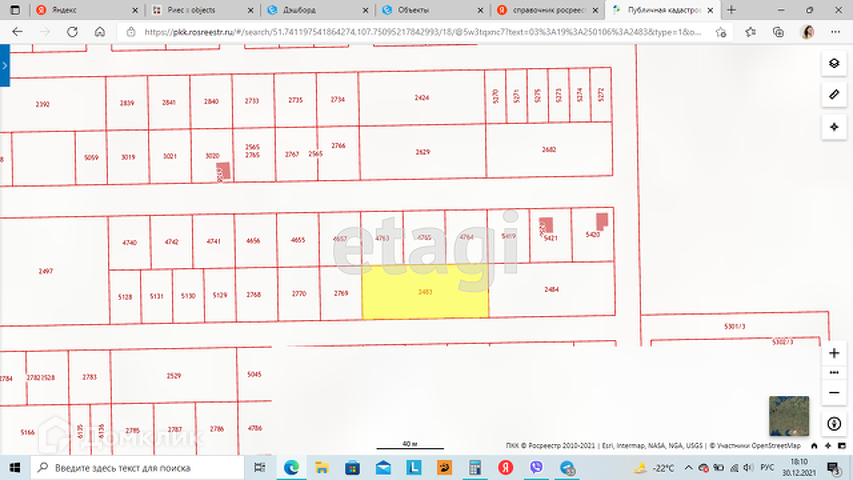Switch input language РУС indicator

click(x=767, y=467)
